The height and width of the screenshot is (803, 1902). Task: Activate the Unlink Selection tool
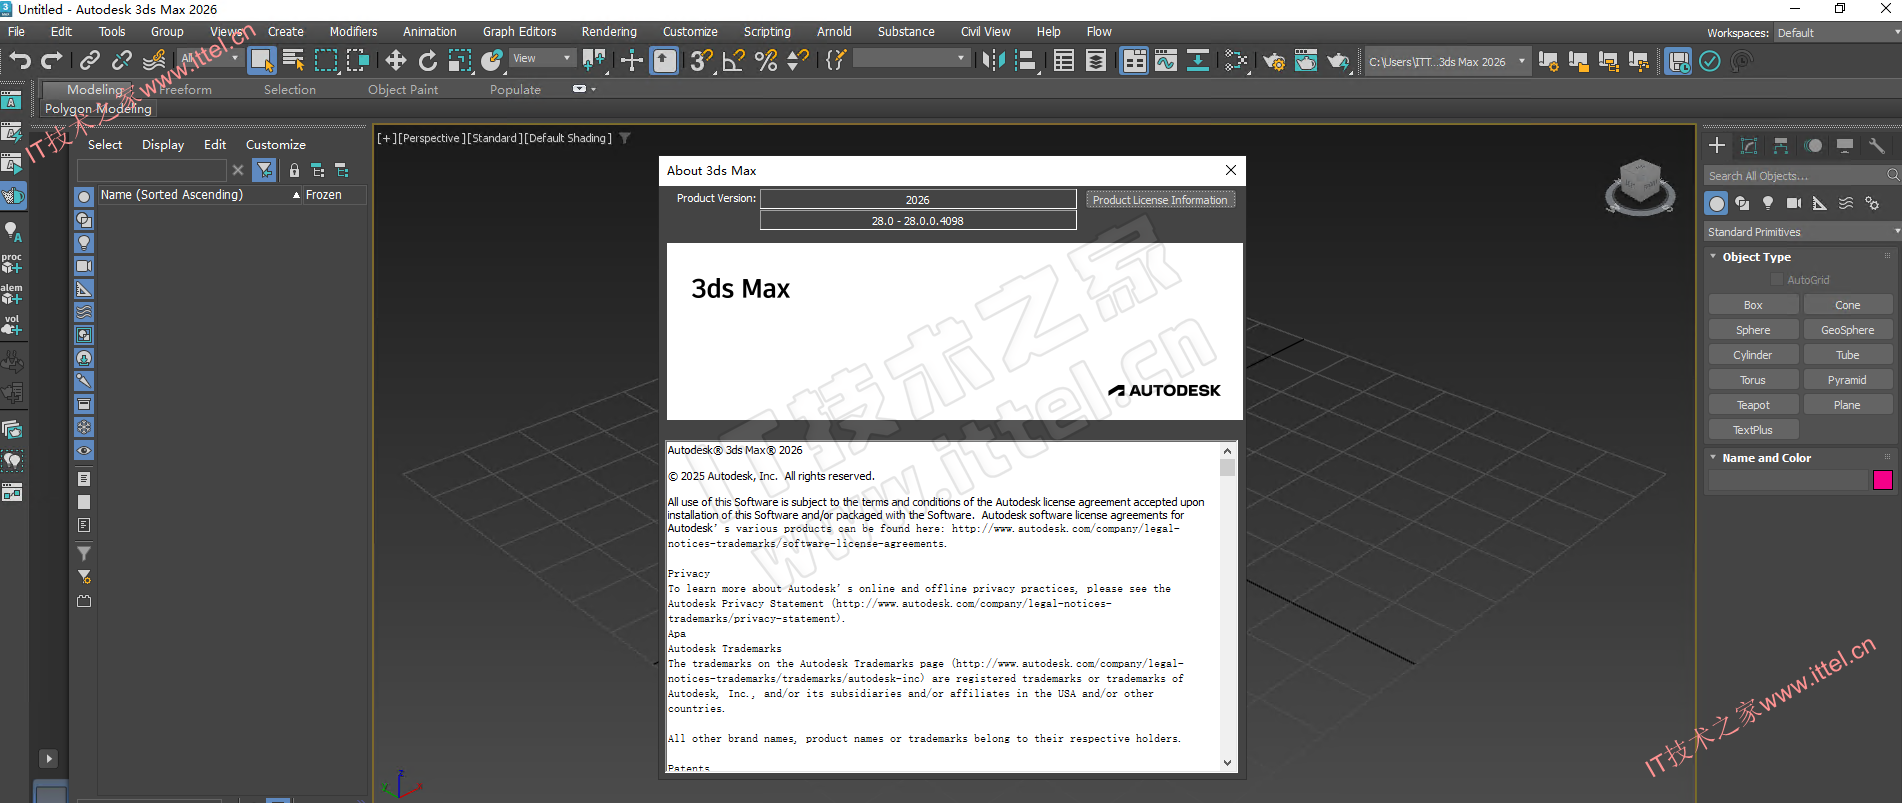tap(121, 61)
